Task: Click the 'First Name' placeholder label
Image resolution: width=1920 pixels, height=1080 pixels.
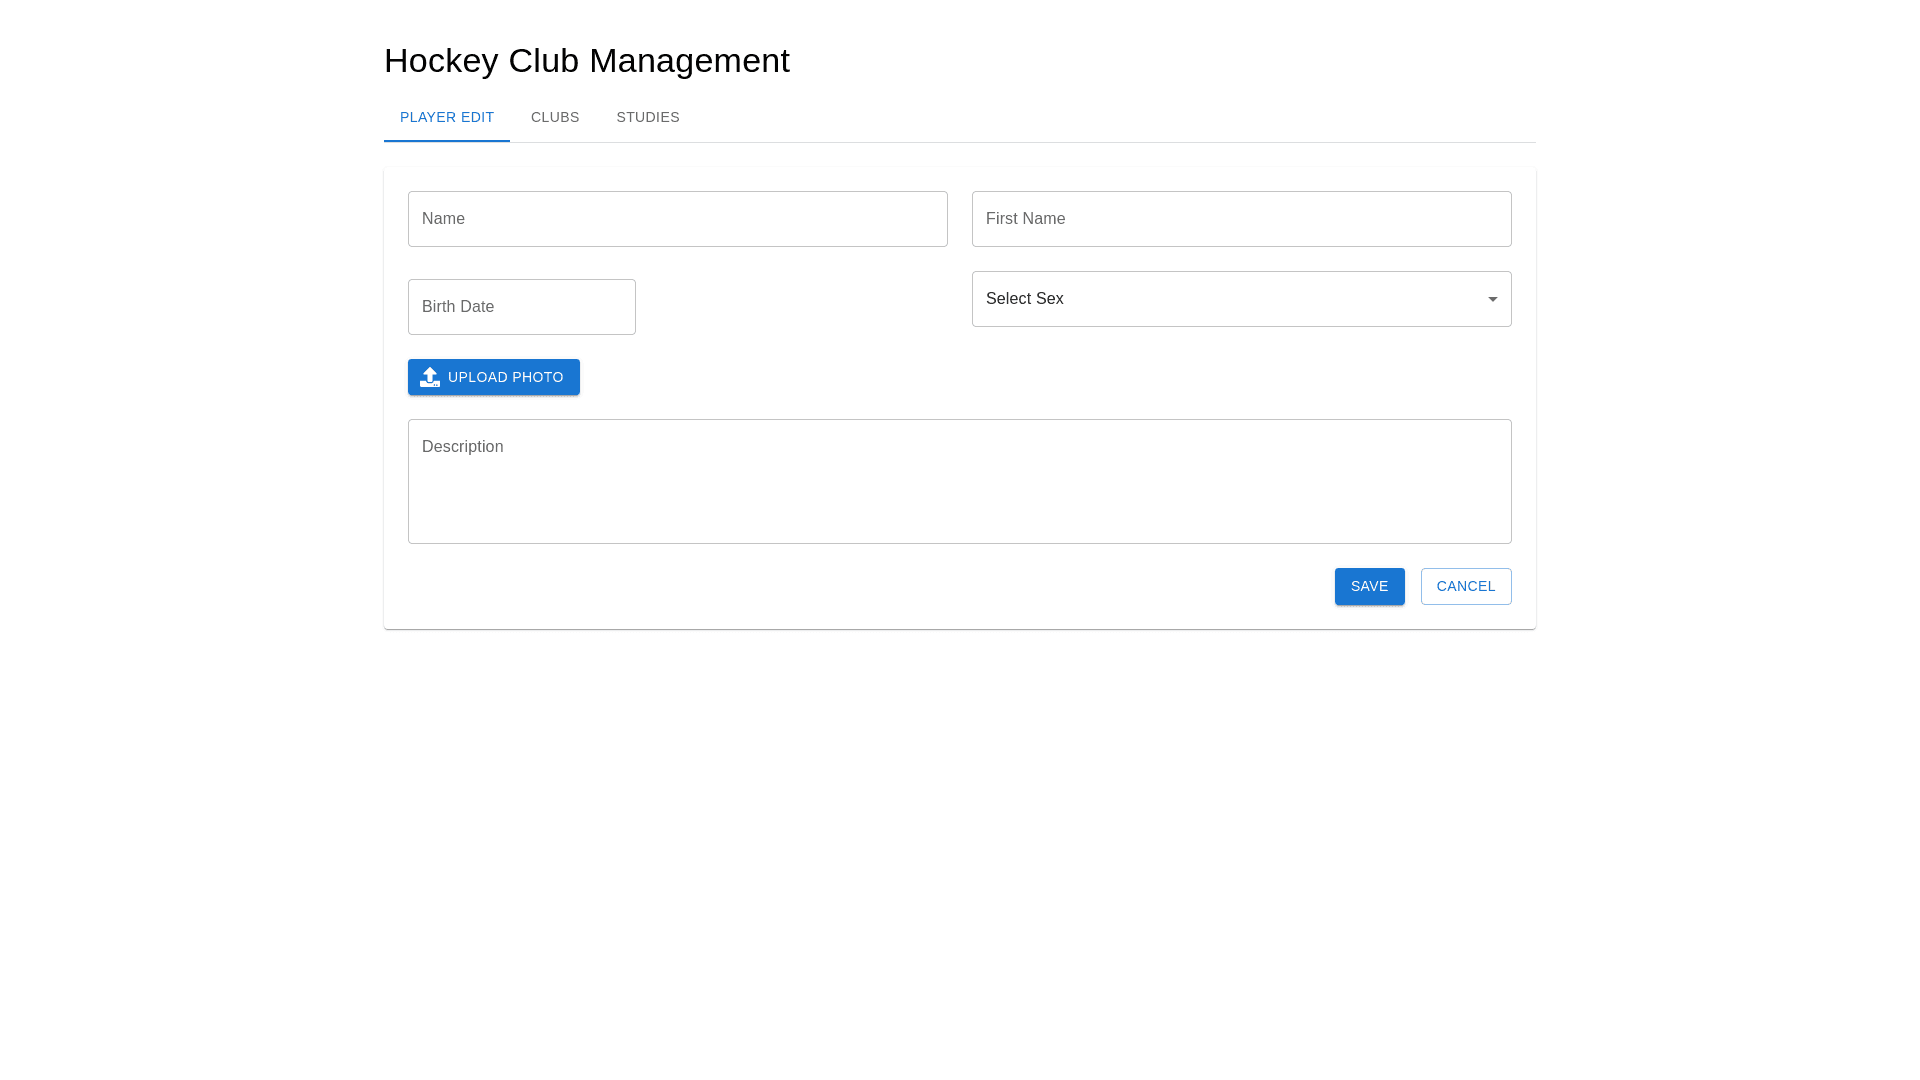Action: tap(1025, 219)
